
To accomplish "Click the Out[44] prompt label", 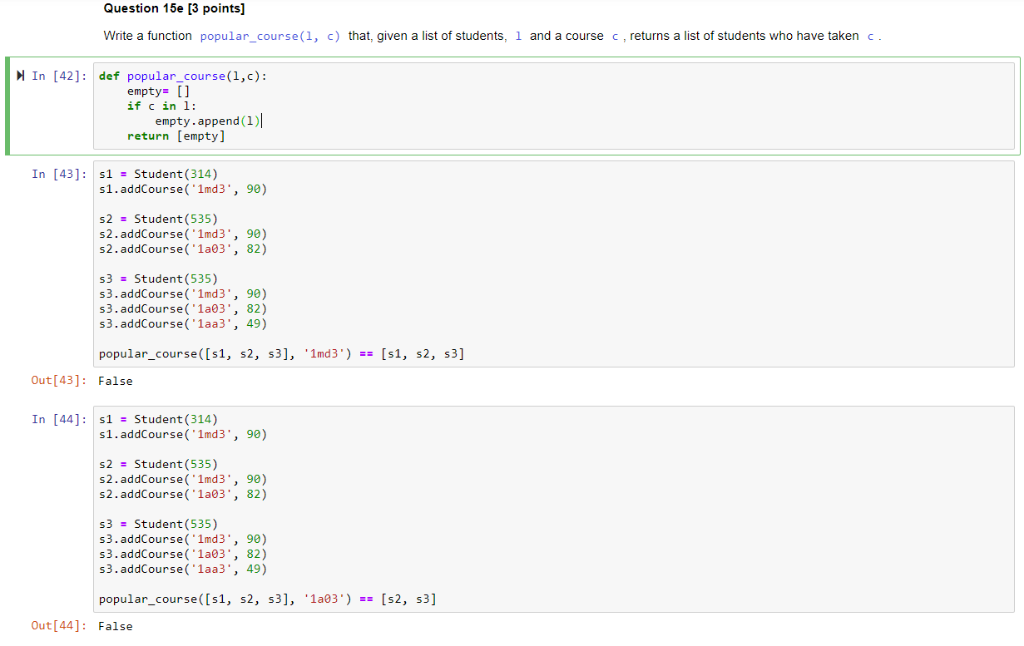I will tap(59, 625).
